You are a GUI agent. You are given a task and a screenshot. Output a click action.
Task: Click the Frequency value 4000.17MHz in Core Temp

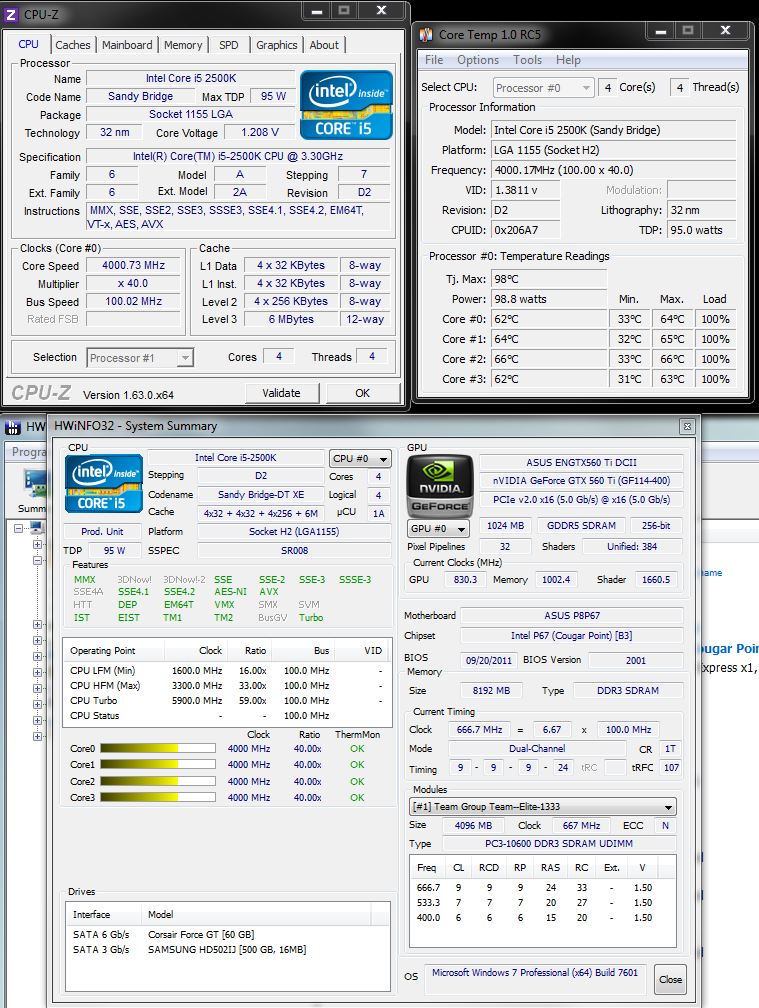pyautogui.click(x=614, y=170)
